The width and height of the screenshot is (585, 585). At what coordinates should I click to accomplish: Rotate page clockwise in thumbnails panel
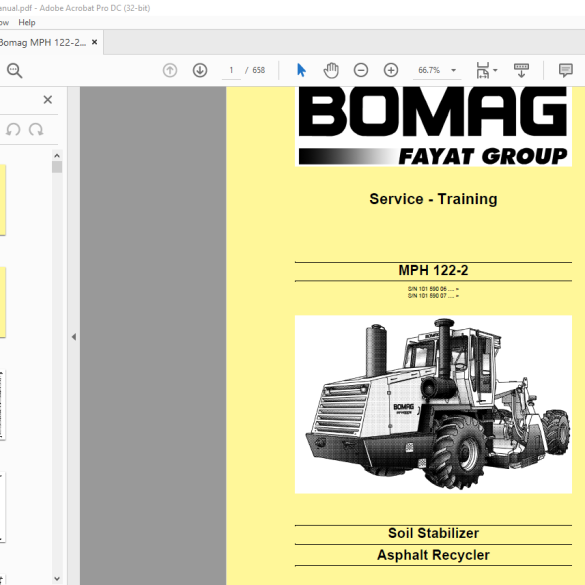click(36, 129)
